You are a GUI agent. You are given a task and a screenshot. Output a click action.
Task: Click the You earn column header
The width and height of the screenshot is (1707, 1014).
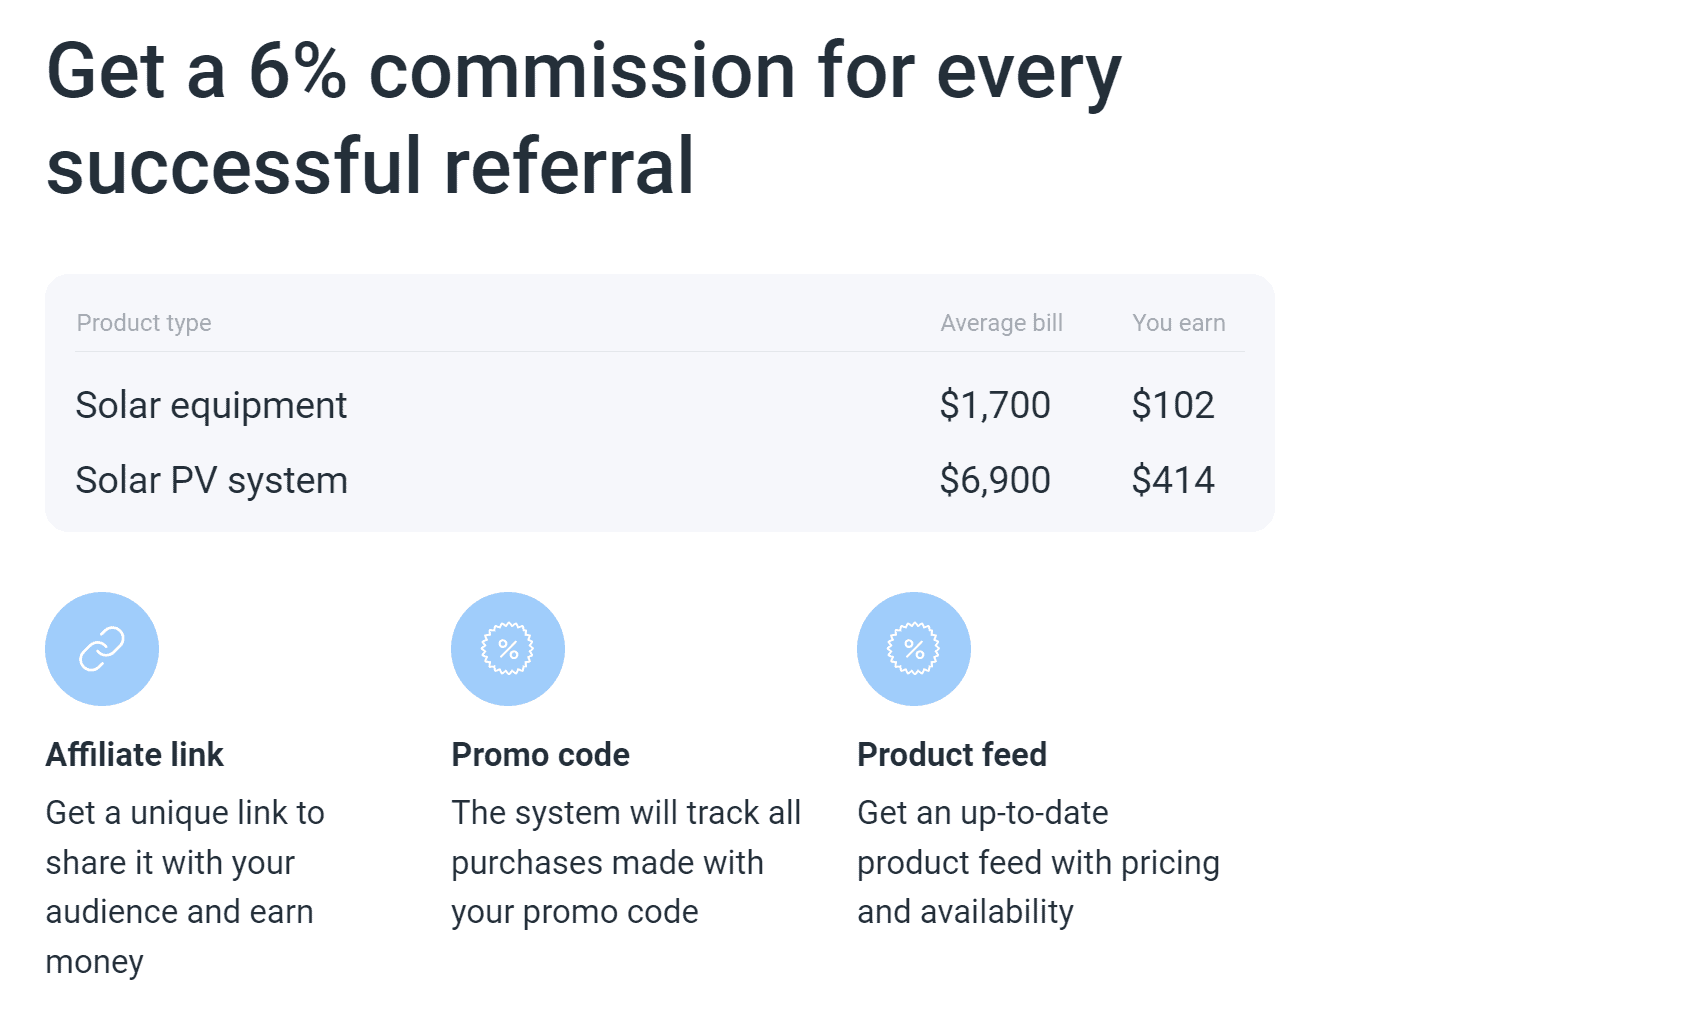pyautogui.click(x=1178, y=323)
